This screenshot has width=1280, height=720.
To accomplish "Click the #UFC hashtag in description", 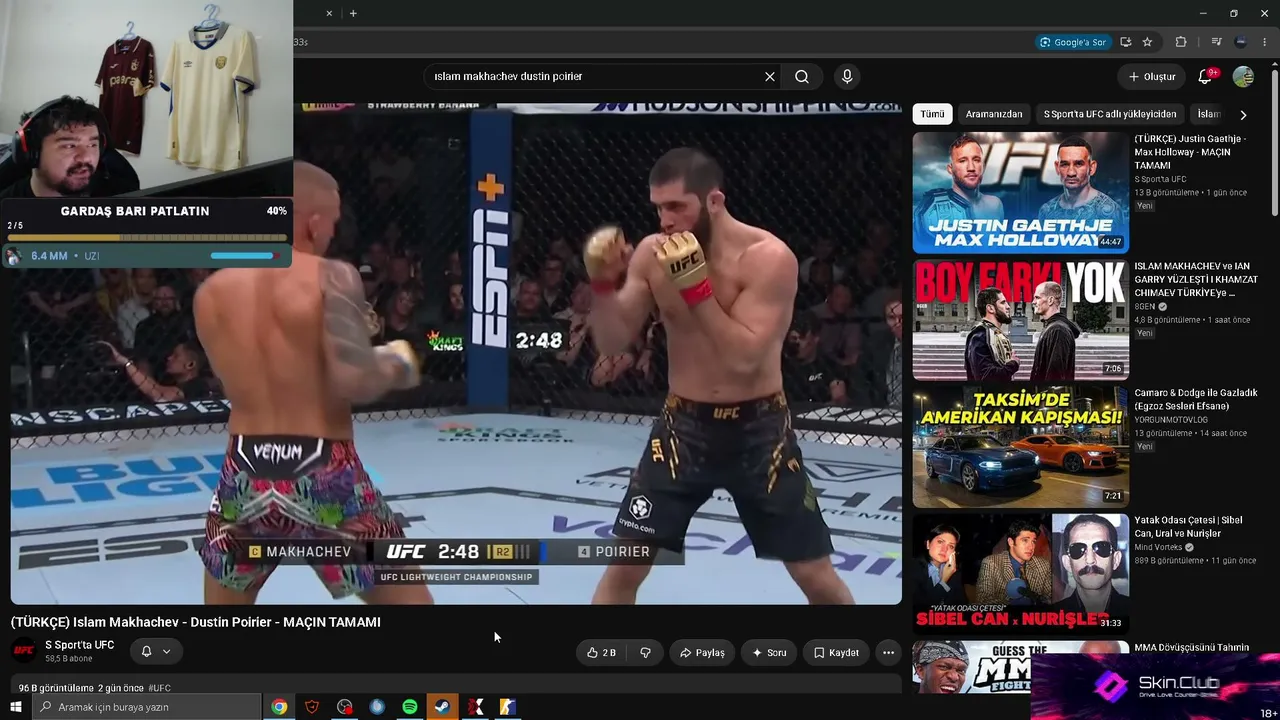I will [160, 688].
